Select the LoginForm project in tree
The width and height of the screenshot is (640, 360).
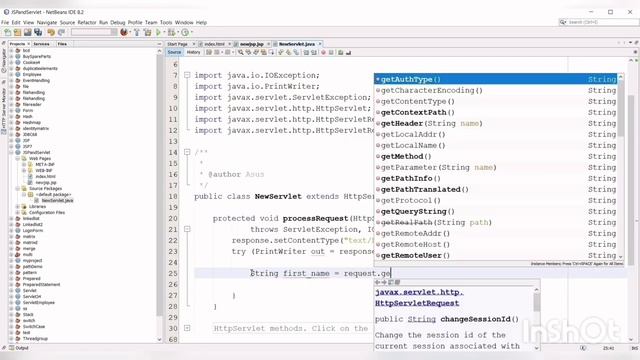[x=33, y=231]
